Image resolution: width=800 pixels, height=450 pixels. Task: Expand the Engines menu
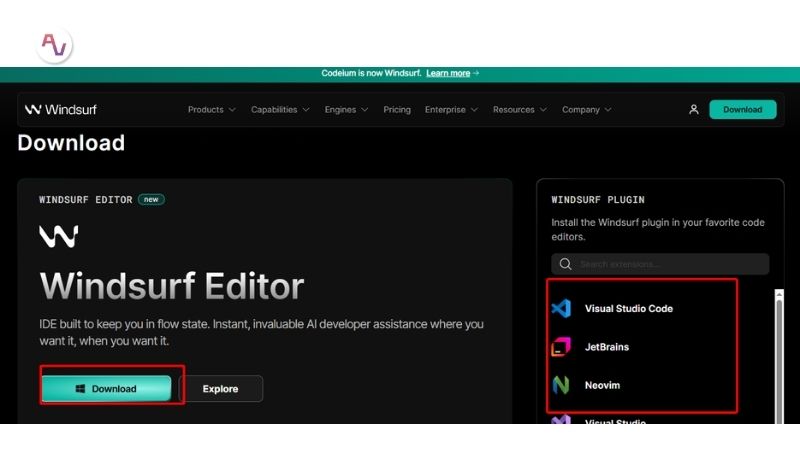click(x=346, y=110)
